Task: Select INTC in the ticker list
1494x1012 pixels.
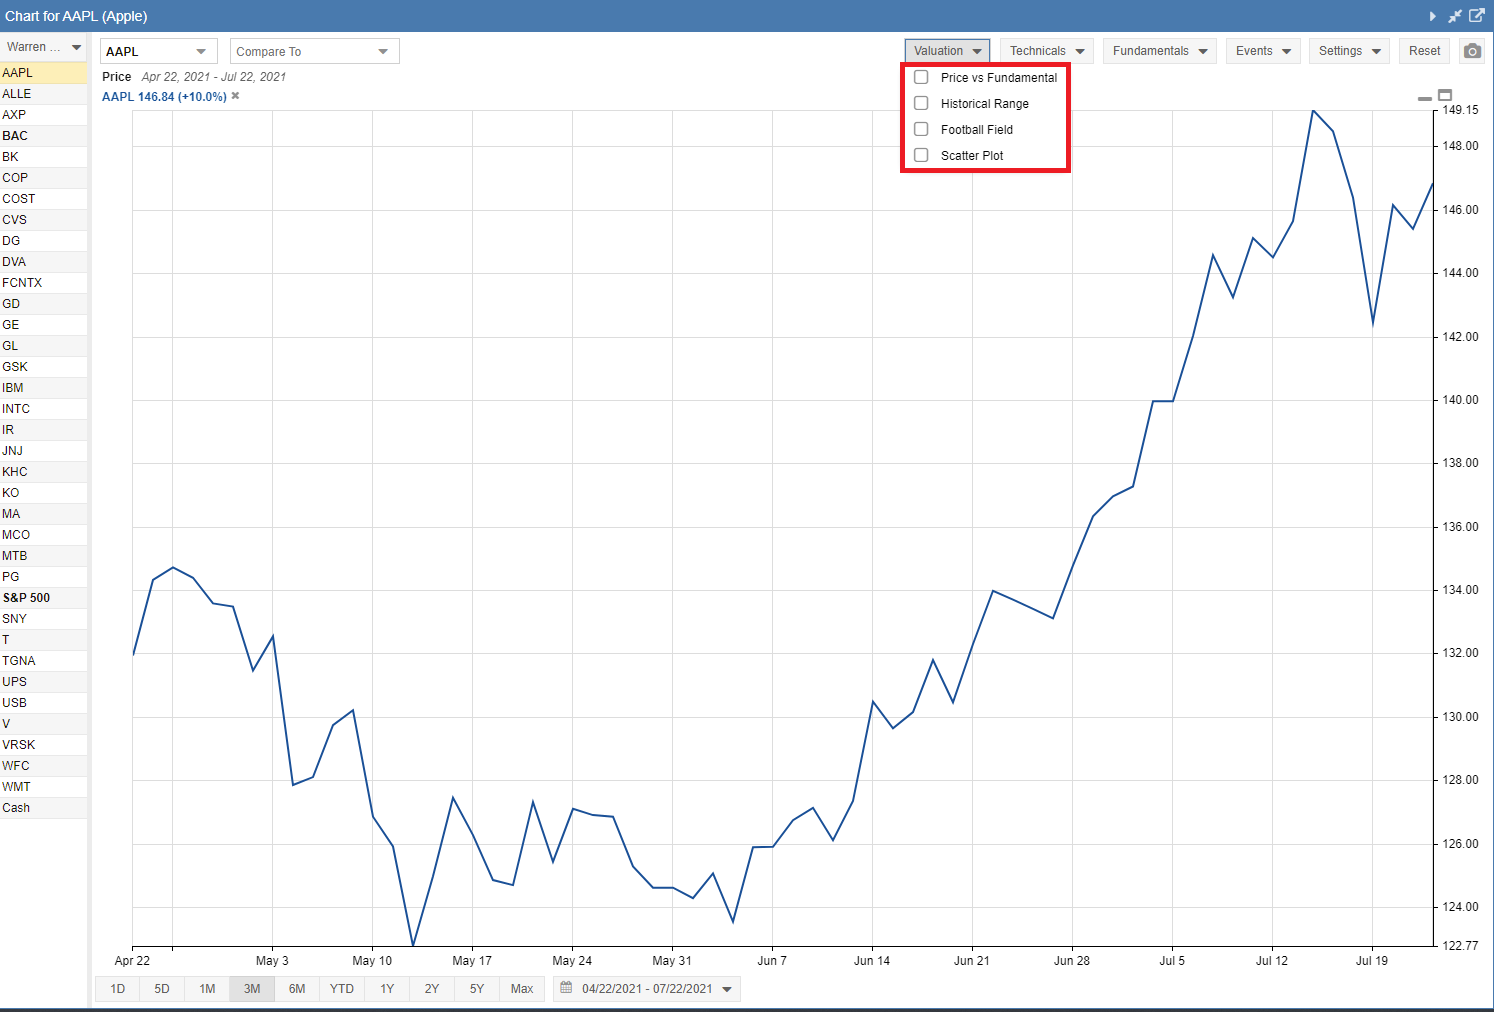Action: coord(44,409)
